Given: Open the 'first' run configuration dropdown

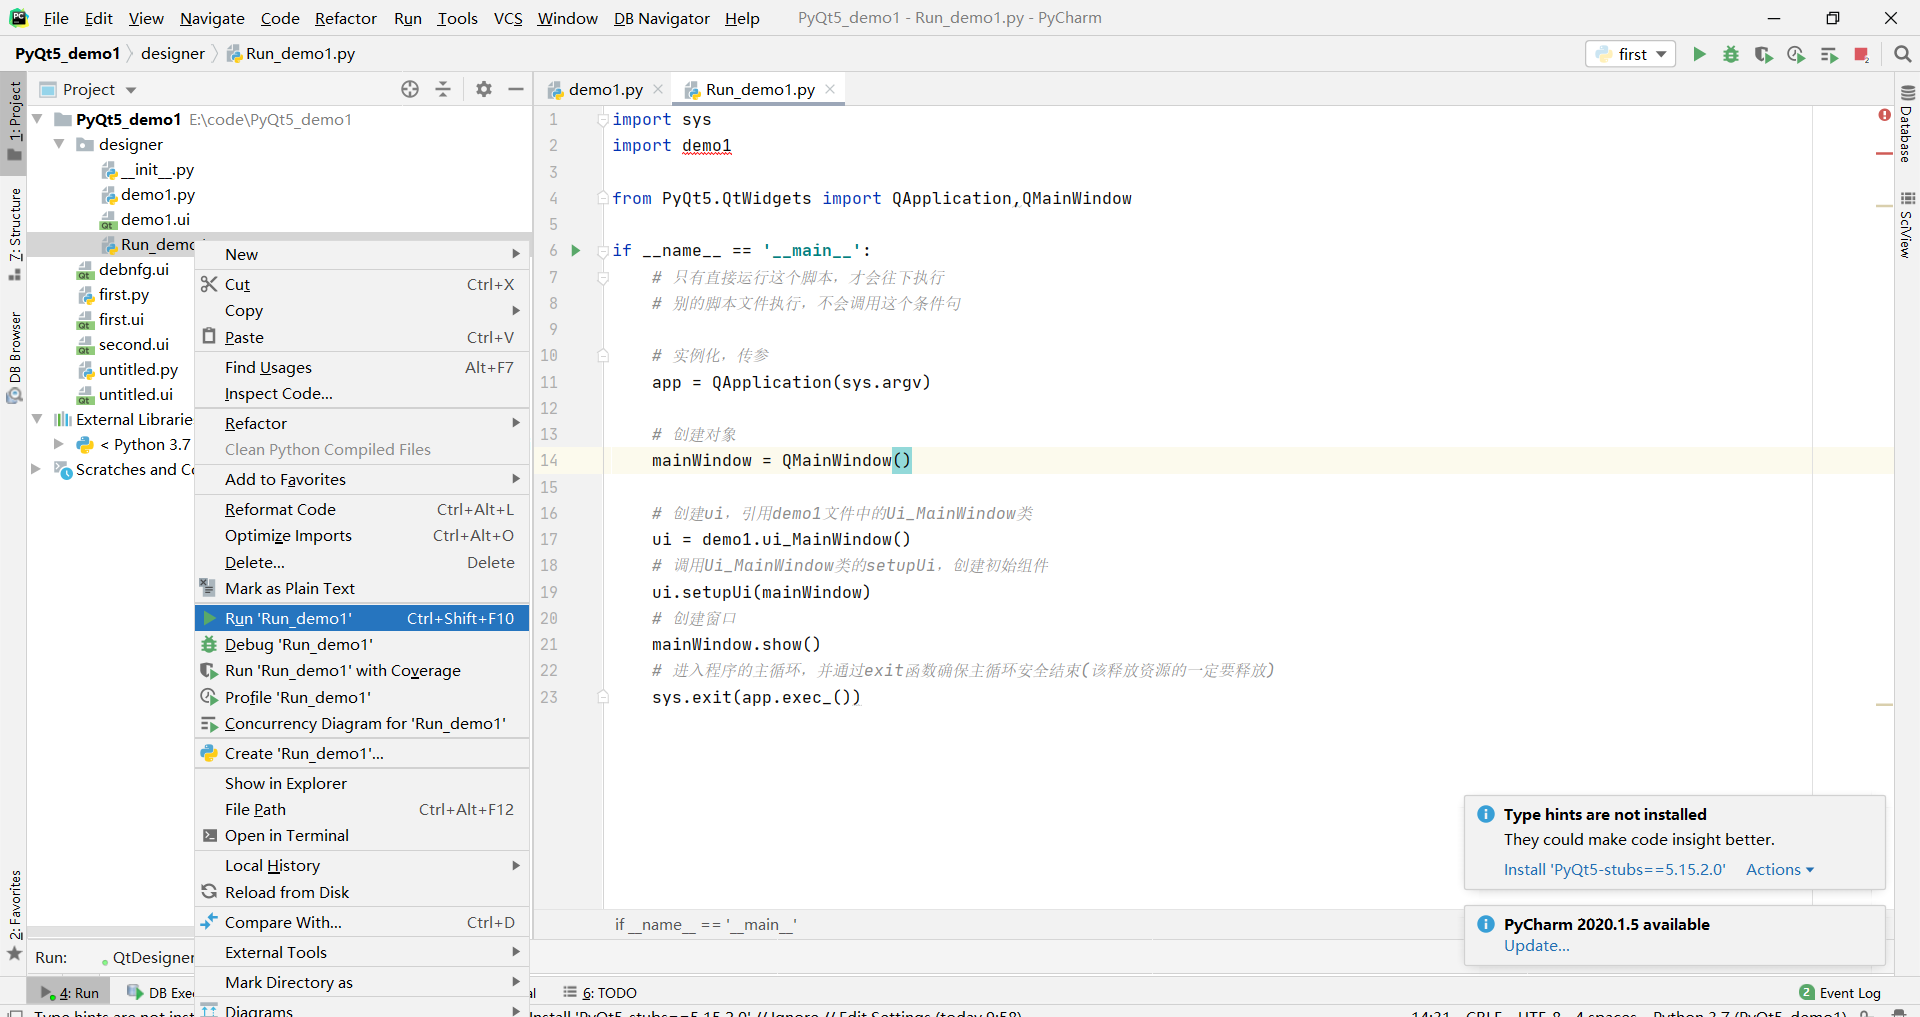Looking at the screenshot, I should tap(1631, 54).
